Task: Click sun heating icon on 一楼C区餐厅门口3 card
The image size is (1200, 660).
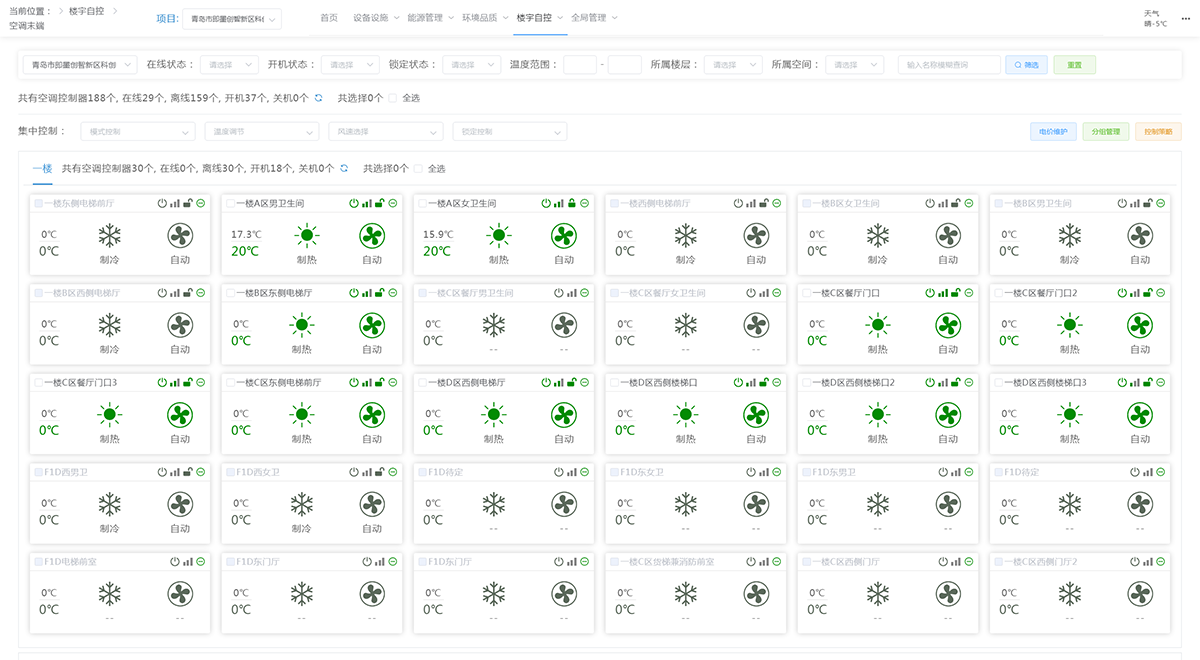Action: (109, 416)
